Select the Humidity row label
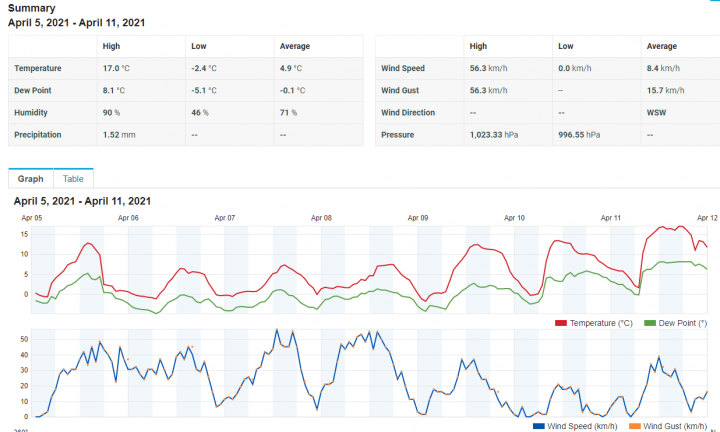 (31, 112)
